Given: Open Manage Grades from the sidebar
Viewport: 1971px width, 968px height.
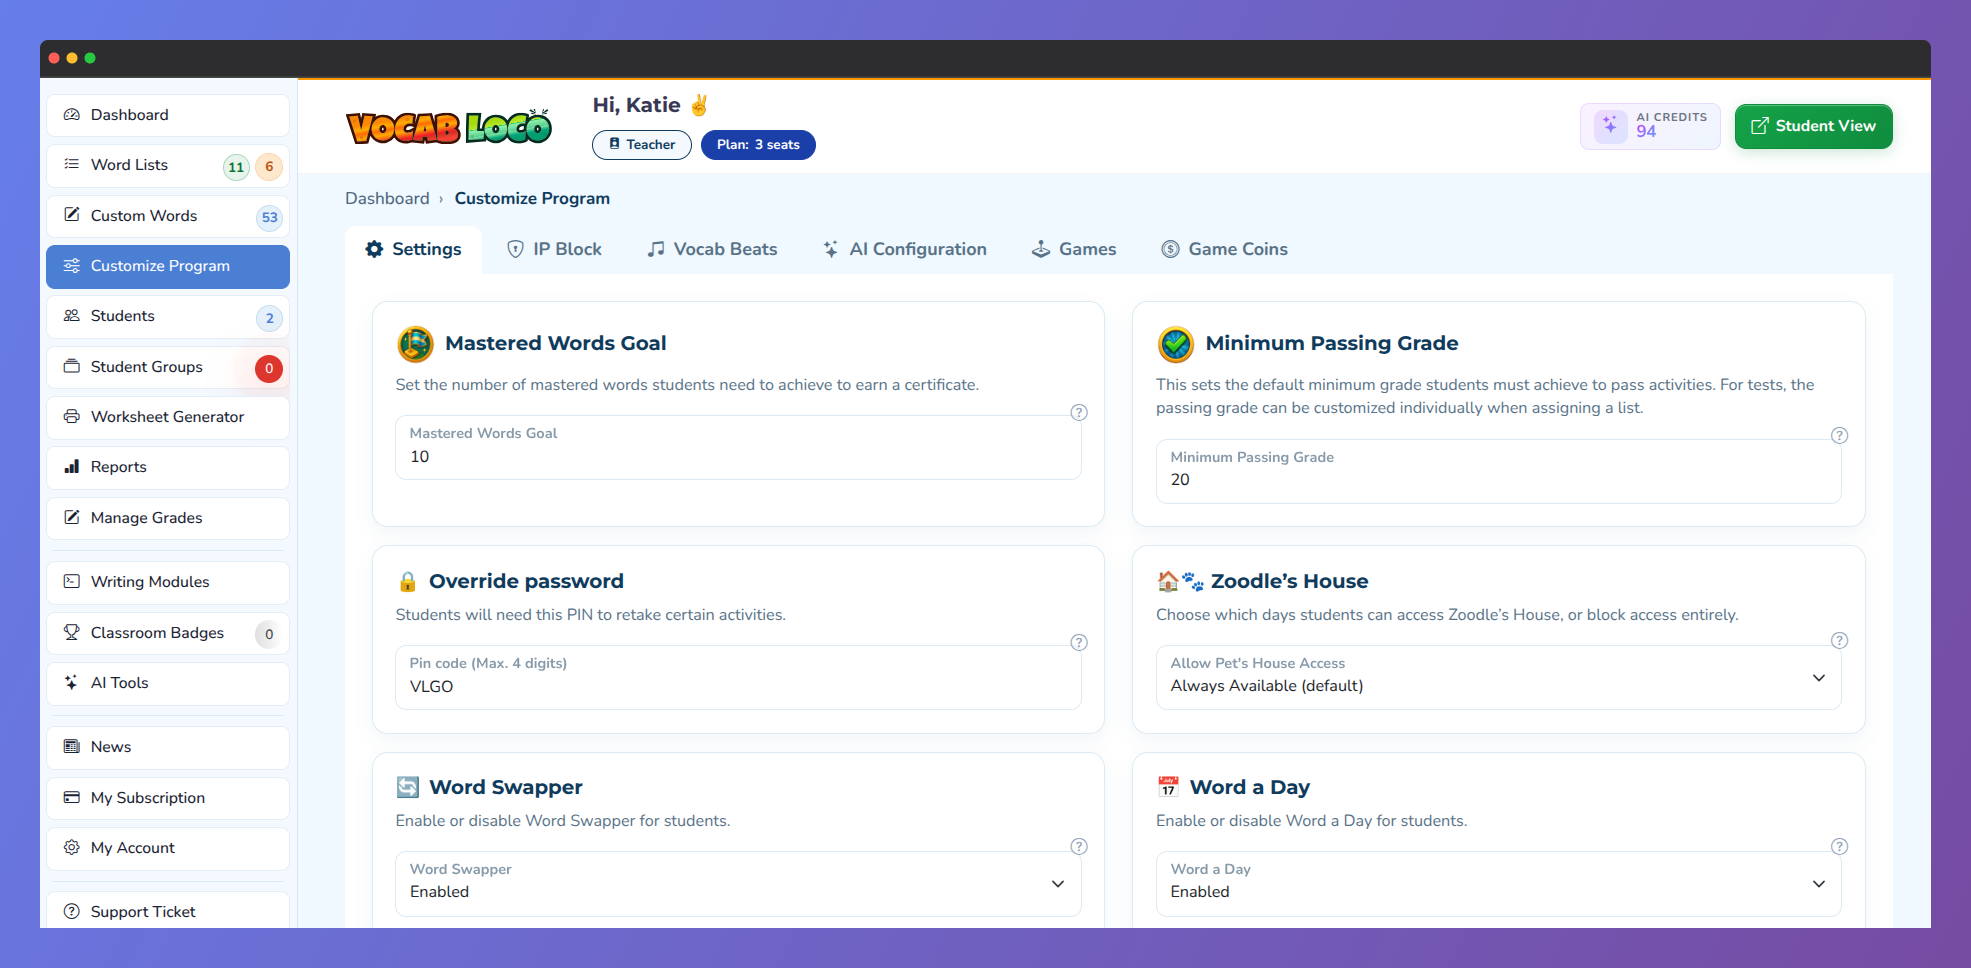Looking at the screenshot, I should [168, 518].
